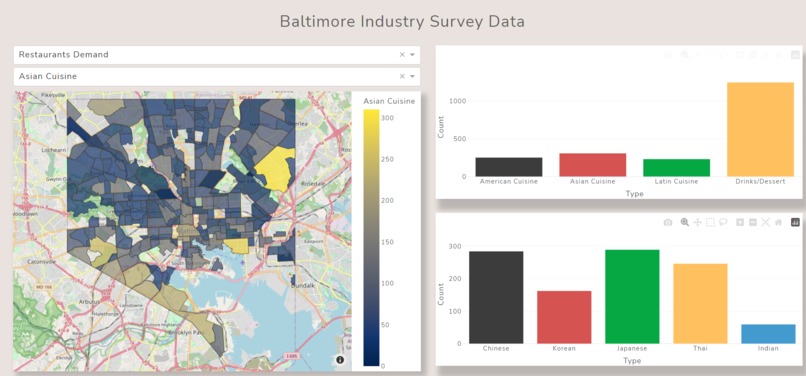This screenshot has width=806, height=376.
Task: Click the Plotly logo icon in lower chart
Action: [796, 222]
